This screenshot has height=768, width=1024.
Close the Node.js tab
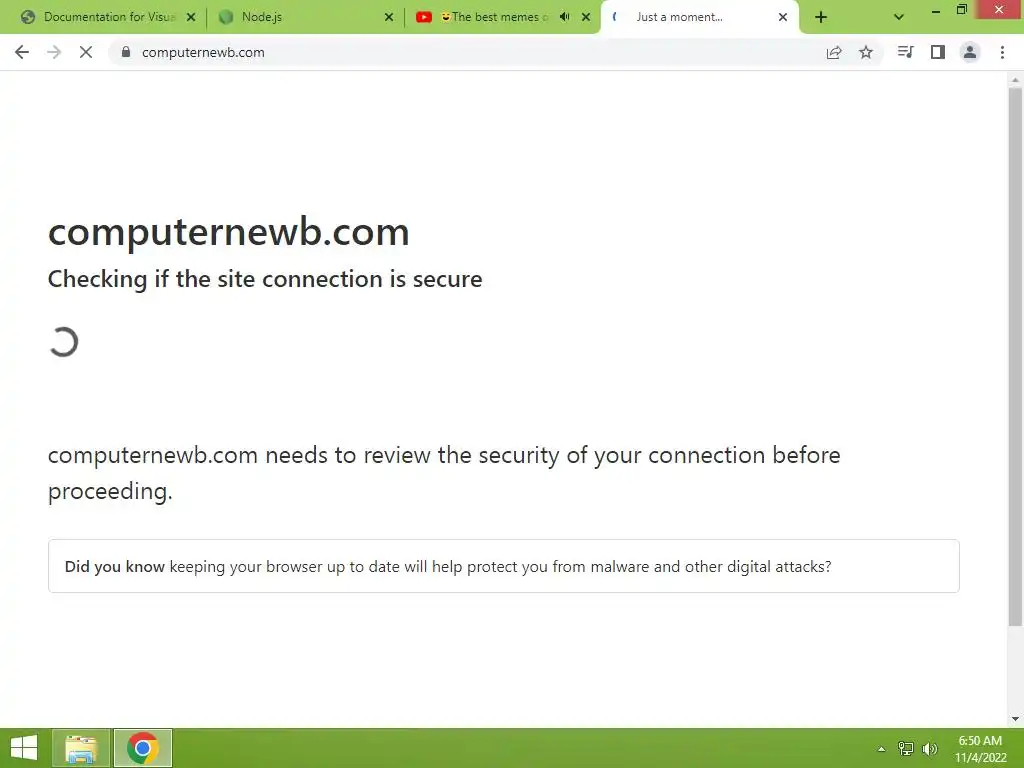click(389, 17)
